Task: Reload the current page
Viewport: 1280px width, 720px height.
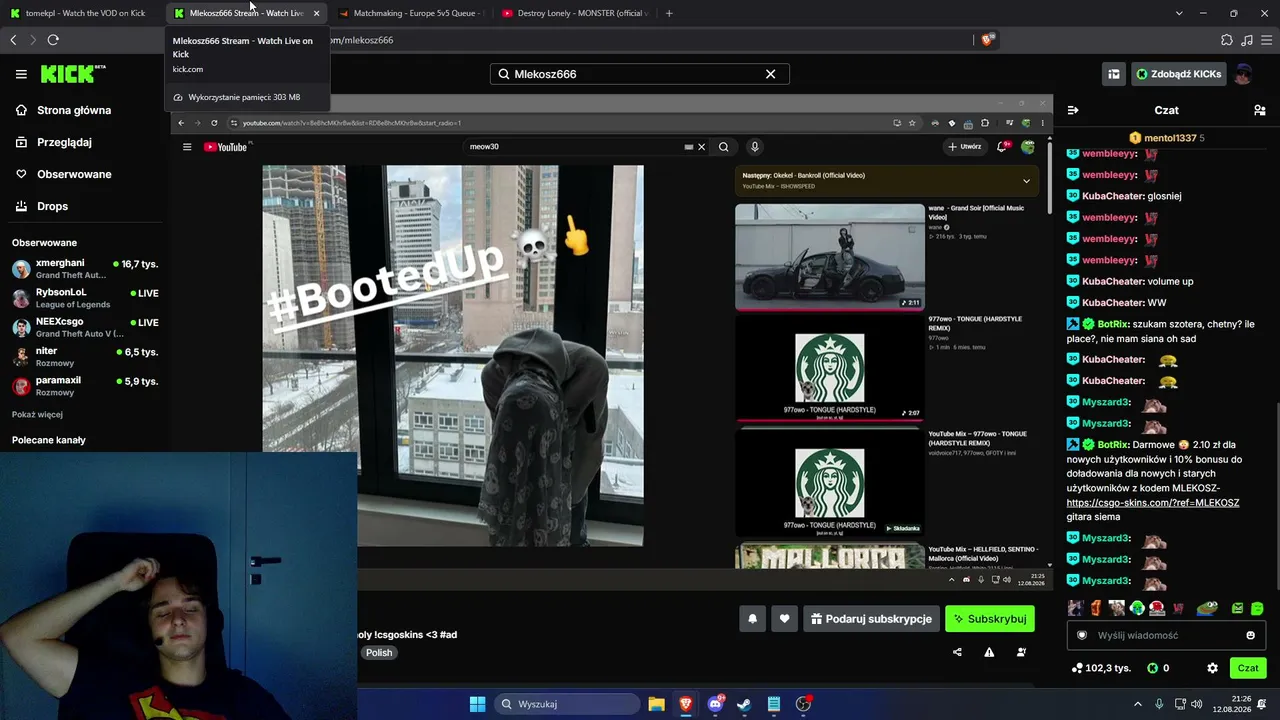Action: pos(53,40)
